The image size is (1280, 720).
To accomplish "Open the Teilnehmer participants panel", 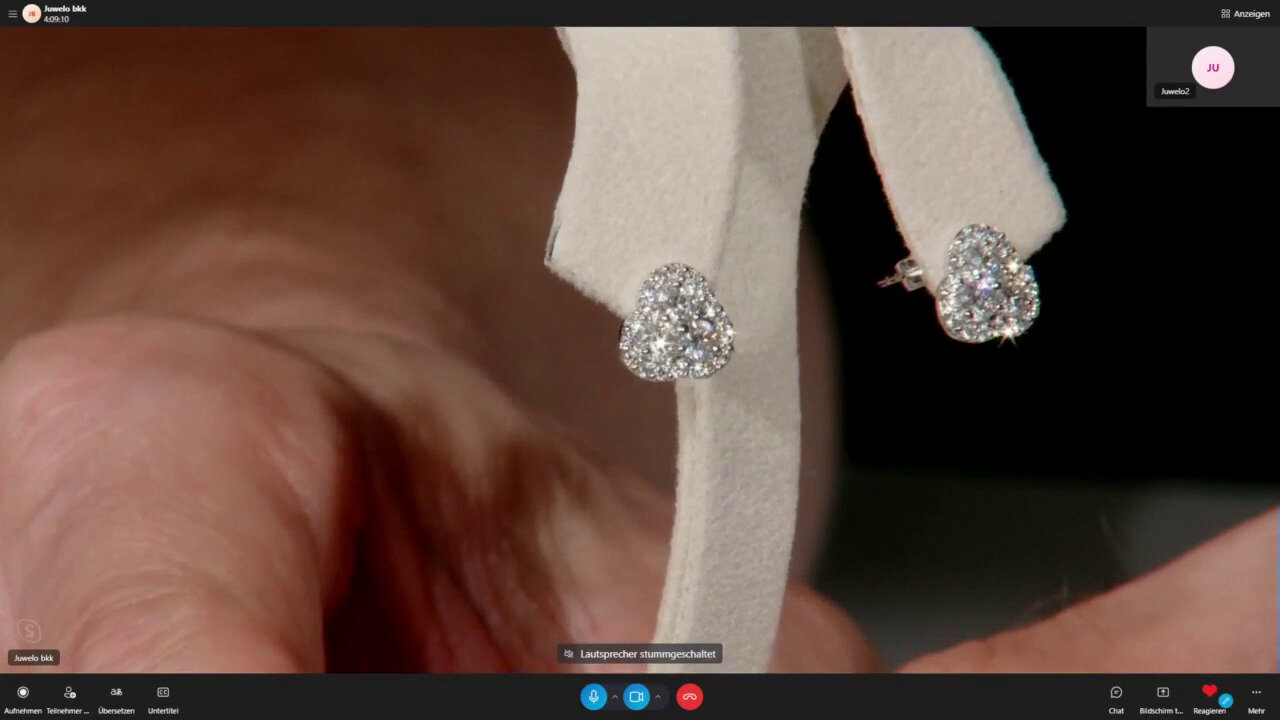I will [x=69, y=698].
